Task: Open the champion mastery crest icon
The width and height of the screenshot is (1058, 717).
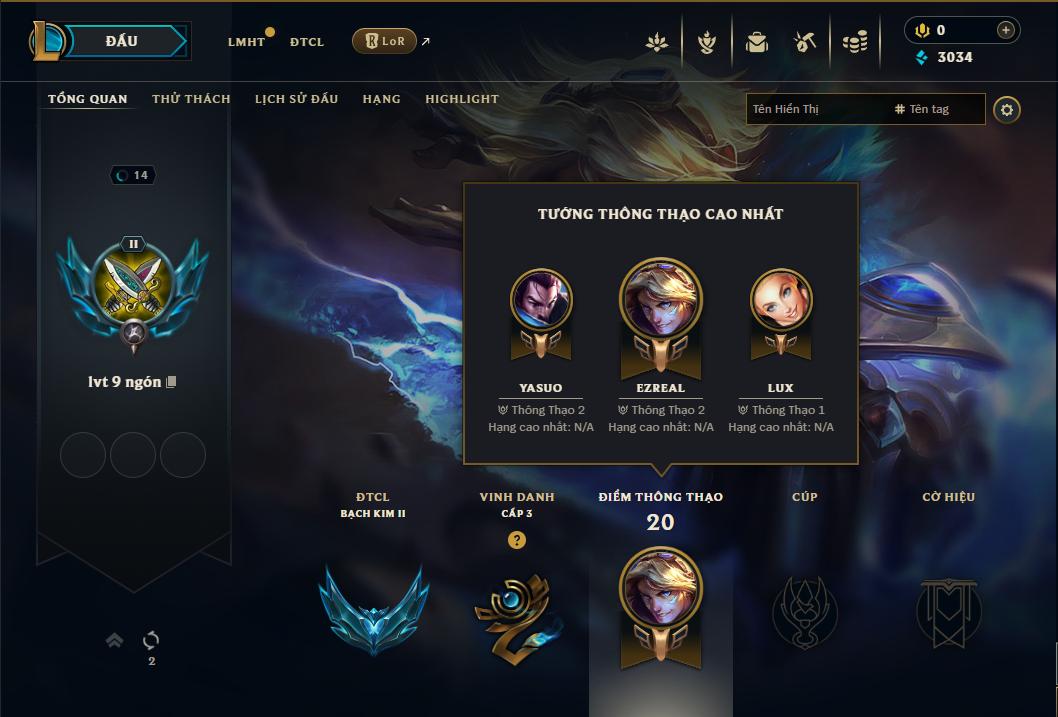Action: (x=706, y=43)
